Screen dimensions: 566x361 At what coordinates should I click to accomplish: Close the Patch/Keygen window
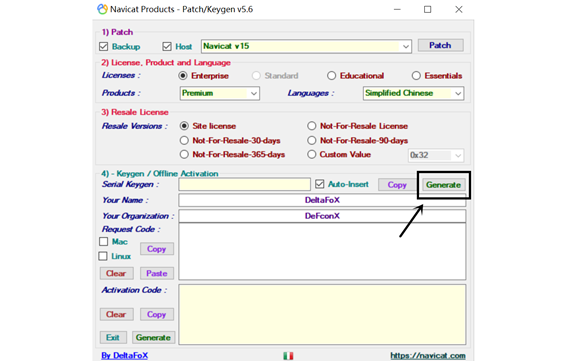coord(459,9)
